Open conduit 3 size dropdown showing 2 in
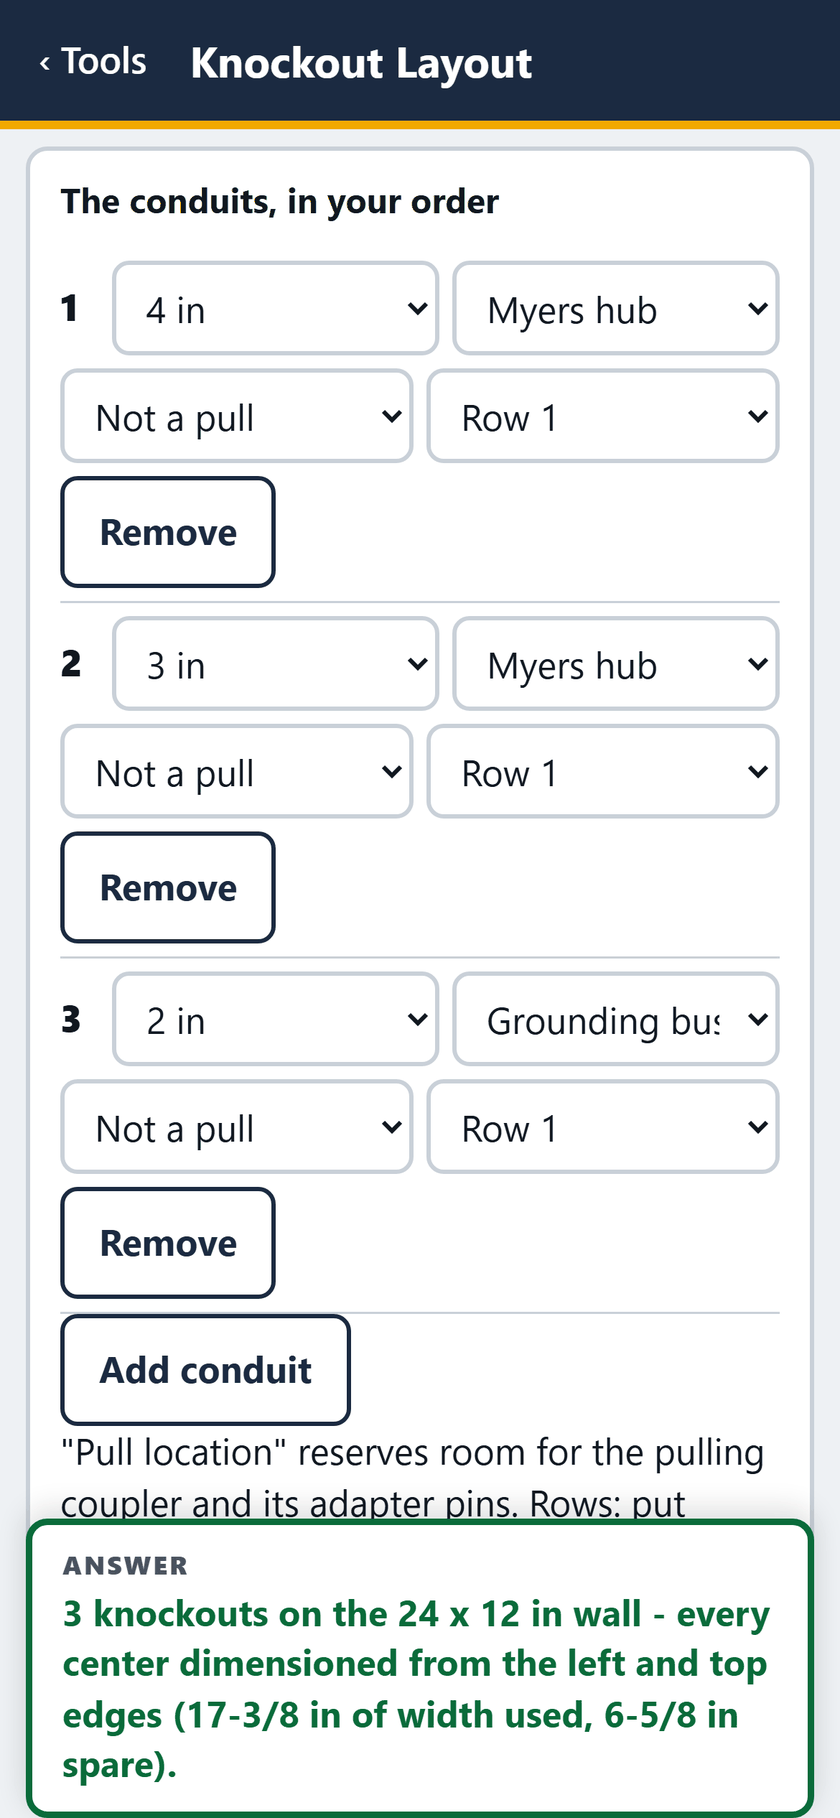Image resolution: width=840 pixels, height=1818 pixels. [276, 1020]
